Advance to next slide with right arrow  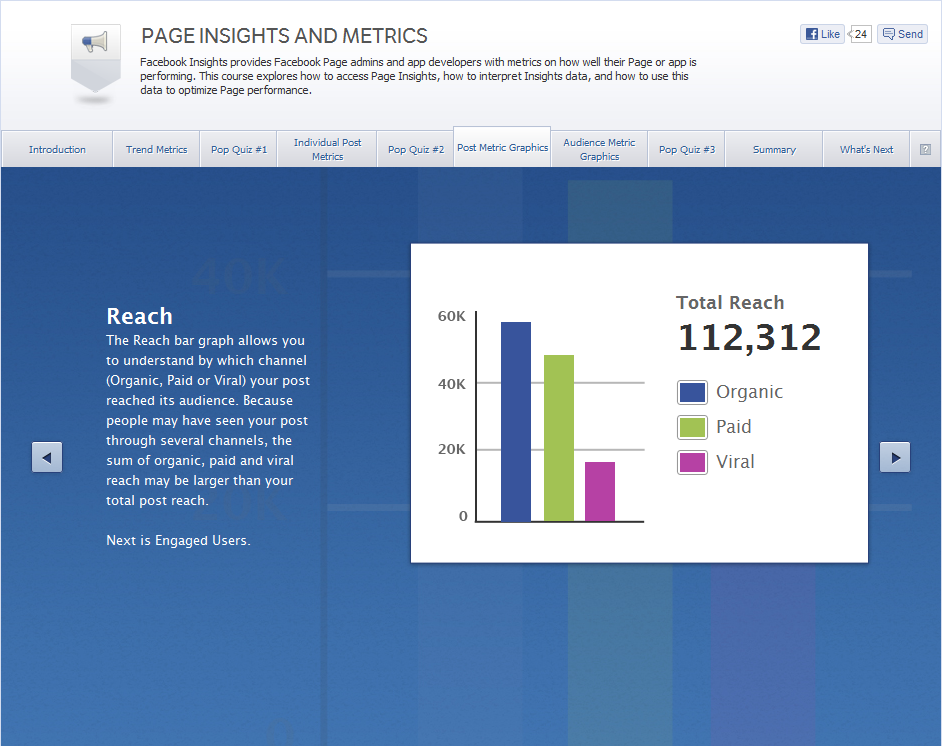click(x=895, y=457)
